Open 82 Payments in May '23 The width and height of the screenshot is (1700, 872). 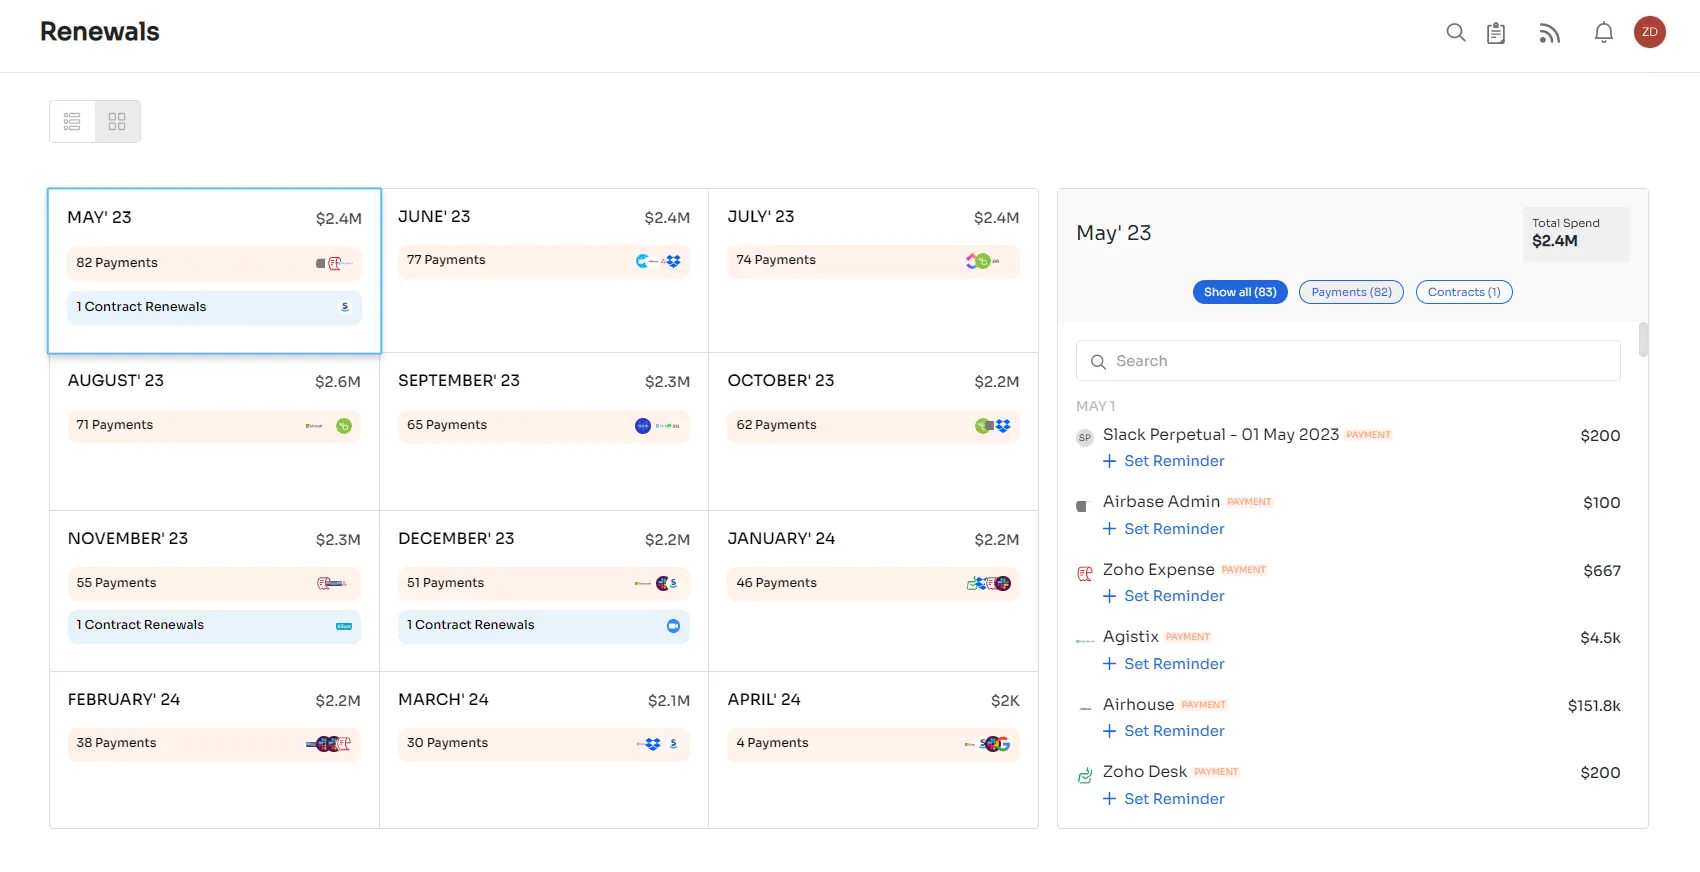point(214,263)
